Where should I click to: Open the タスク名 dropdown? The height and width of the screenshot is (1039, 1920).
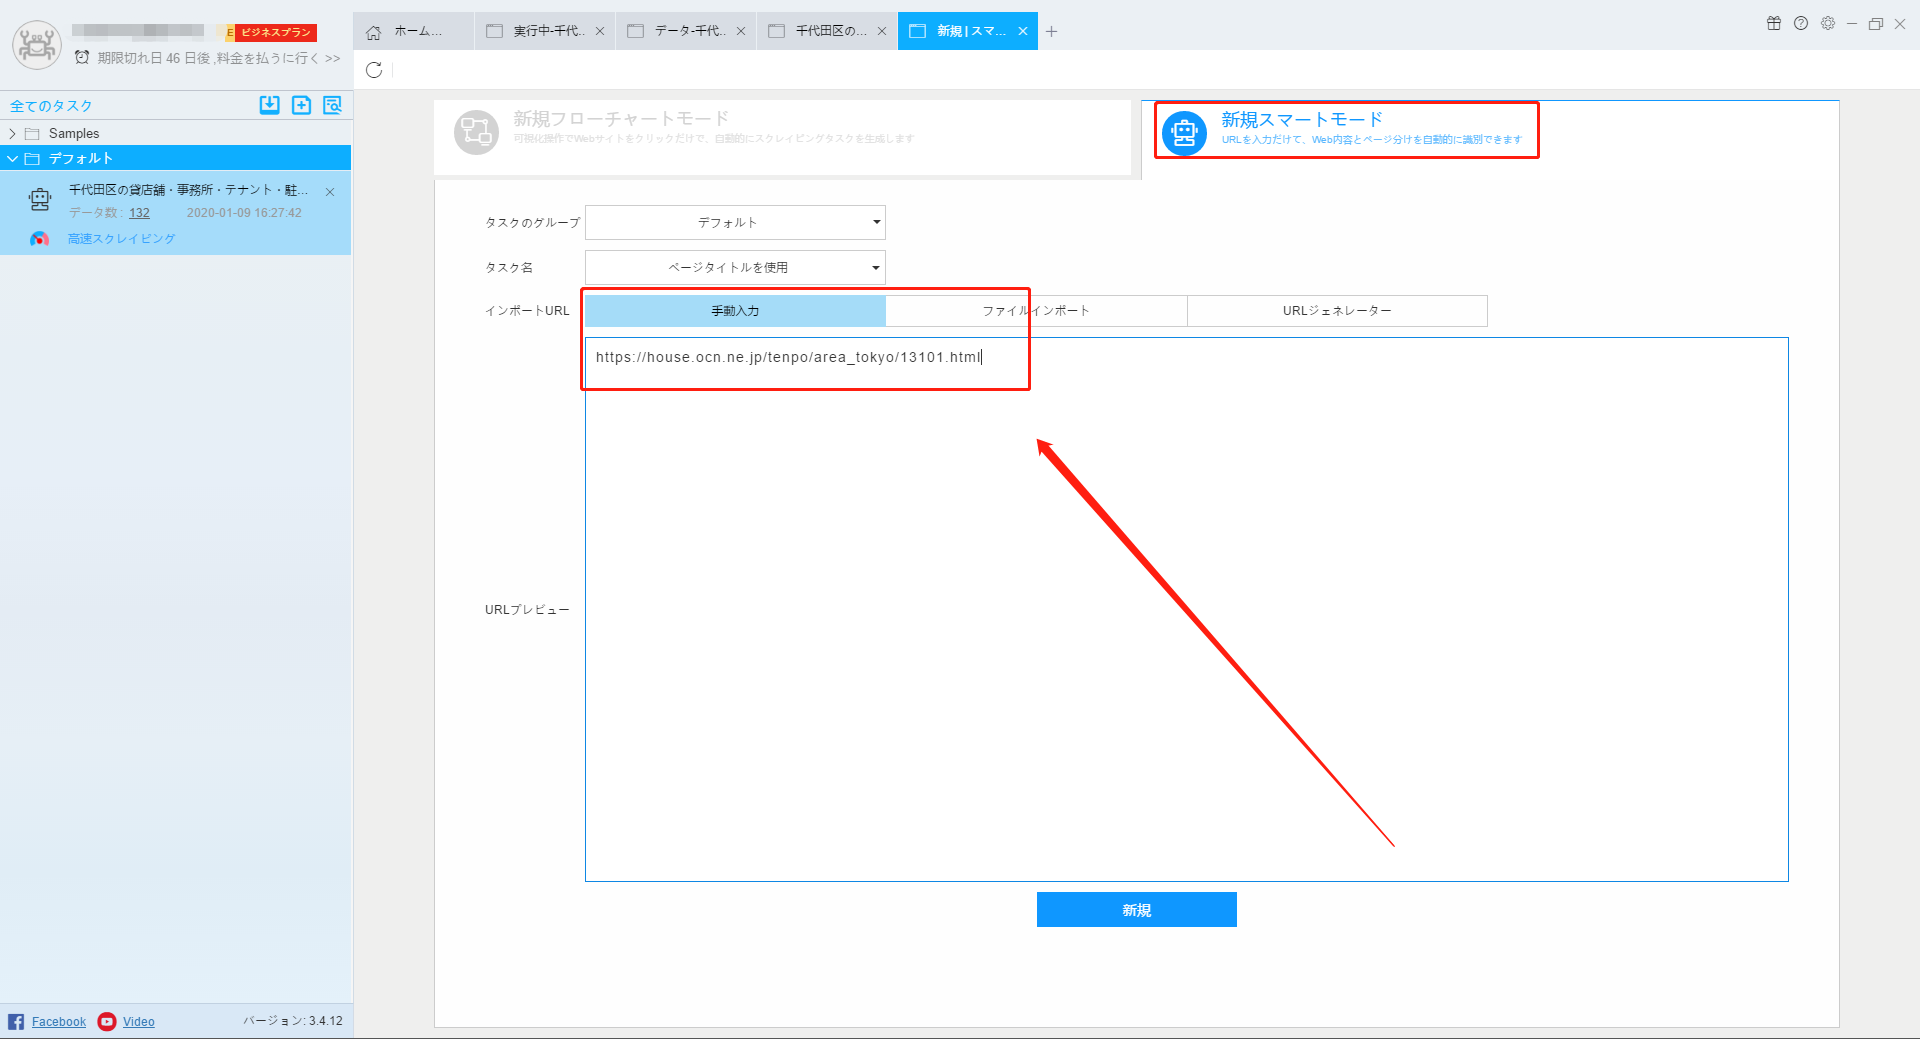pos(735,267)
